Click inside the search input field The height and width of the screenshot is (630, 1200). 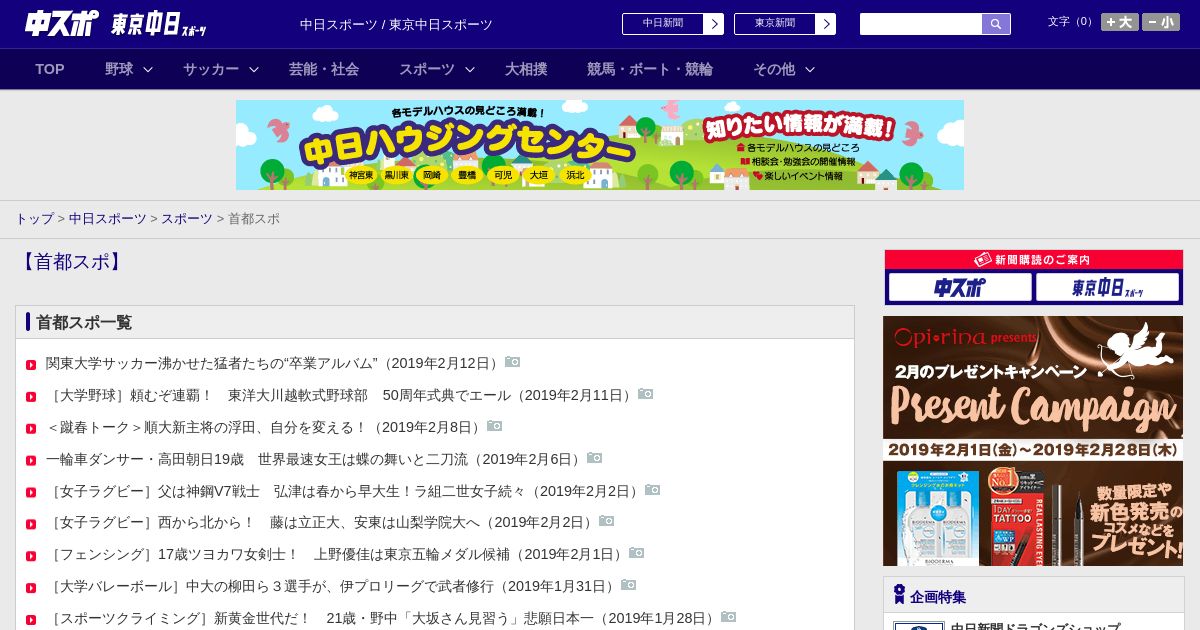[921, 24]
